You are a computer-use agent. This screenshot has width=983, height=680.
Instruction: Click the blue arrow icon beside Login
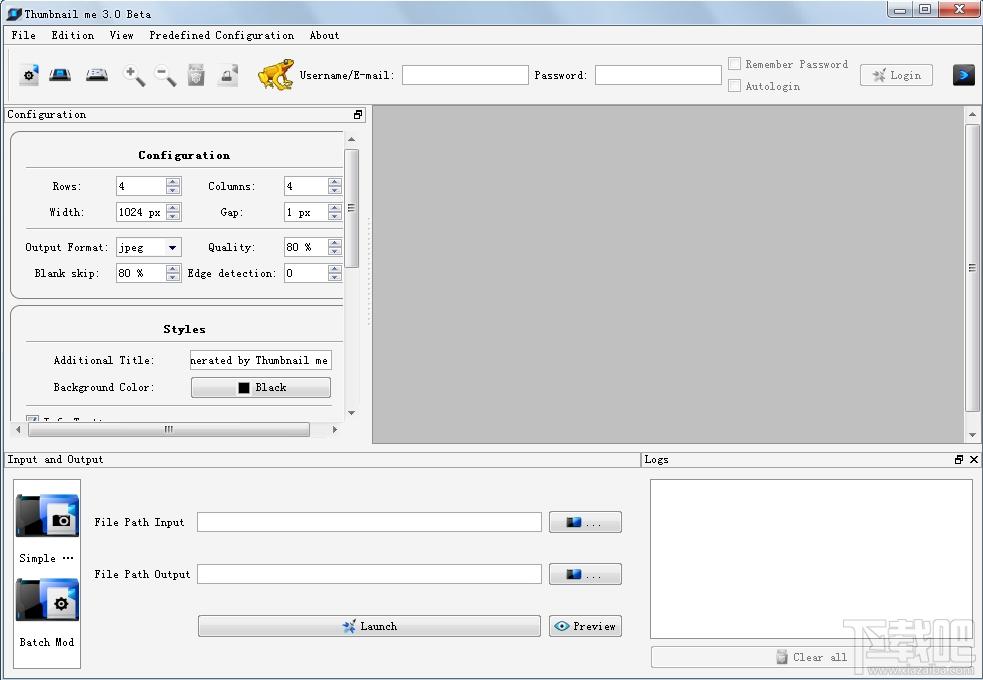[964, 75]
